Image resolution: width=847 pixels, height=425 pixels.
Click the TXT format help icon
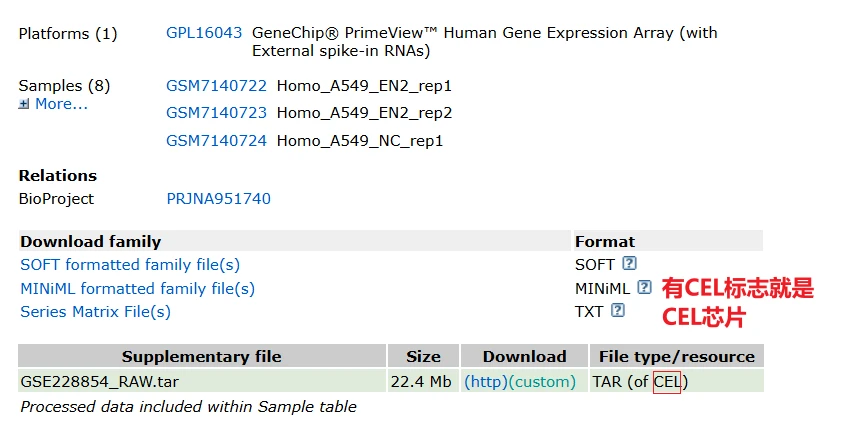[x=618, y=311]
